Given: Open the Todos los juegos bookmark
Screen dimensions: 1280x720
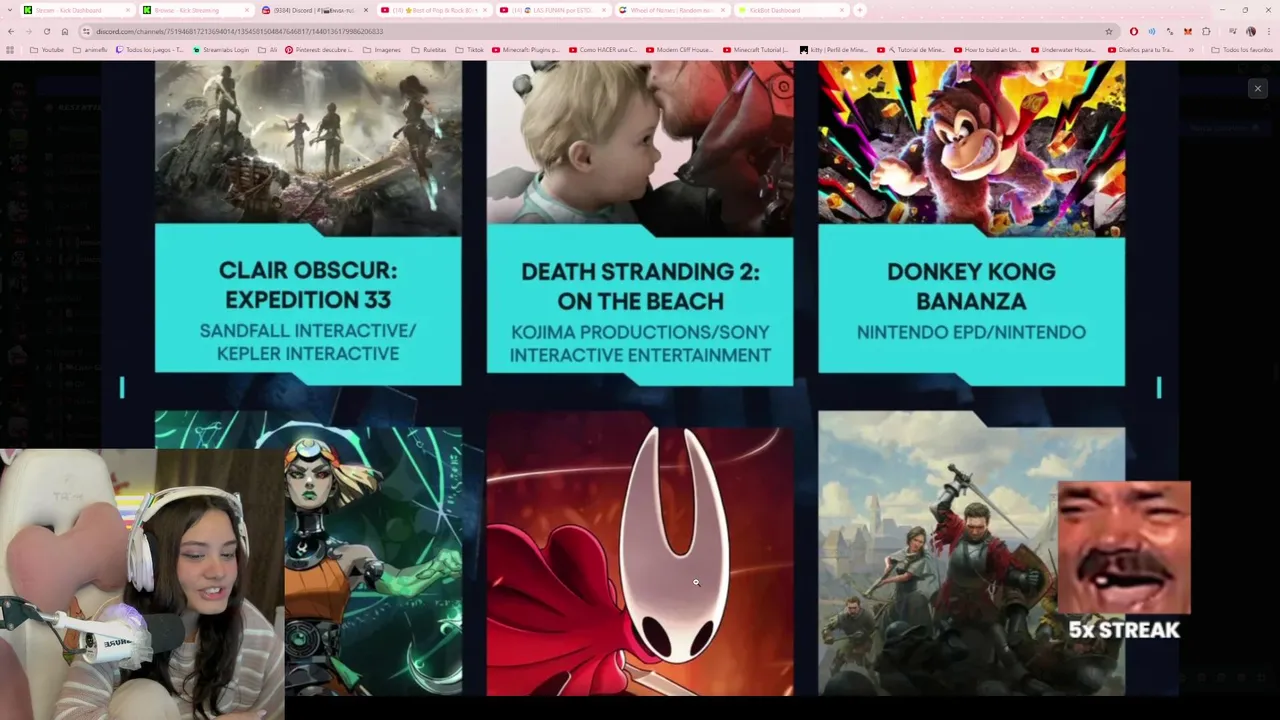Looking at the screenshot, I should 150,49.
